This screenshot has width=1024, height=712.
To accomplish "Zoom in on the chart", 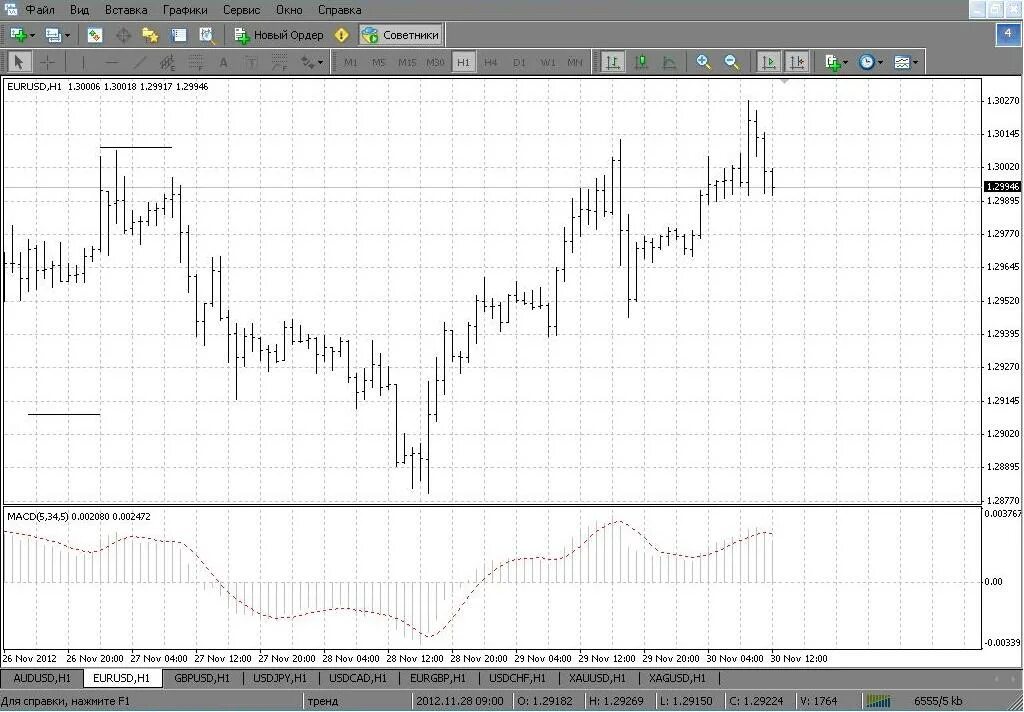I will click(x=703, y=62).
